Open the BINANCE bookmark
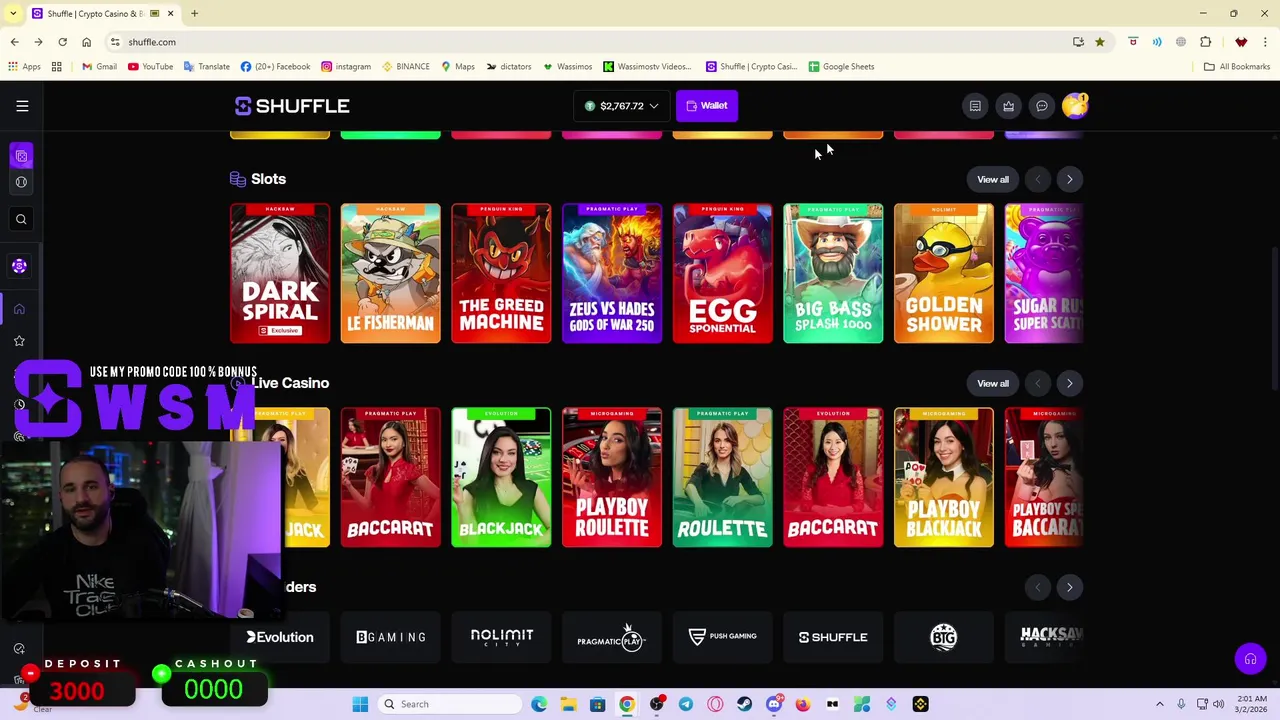Viewport: 1280px width, 720px height. coord(406,66)
